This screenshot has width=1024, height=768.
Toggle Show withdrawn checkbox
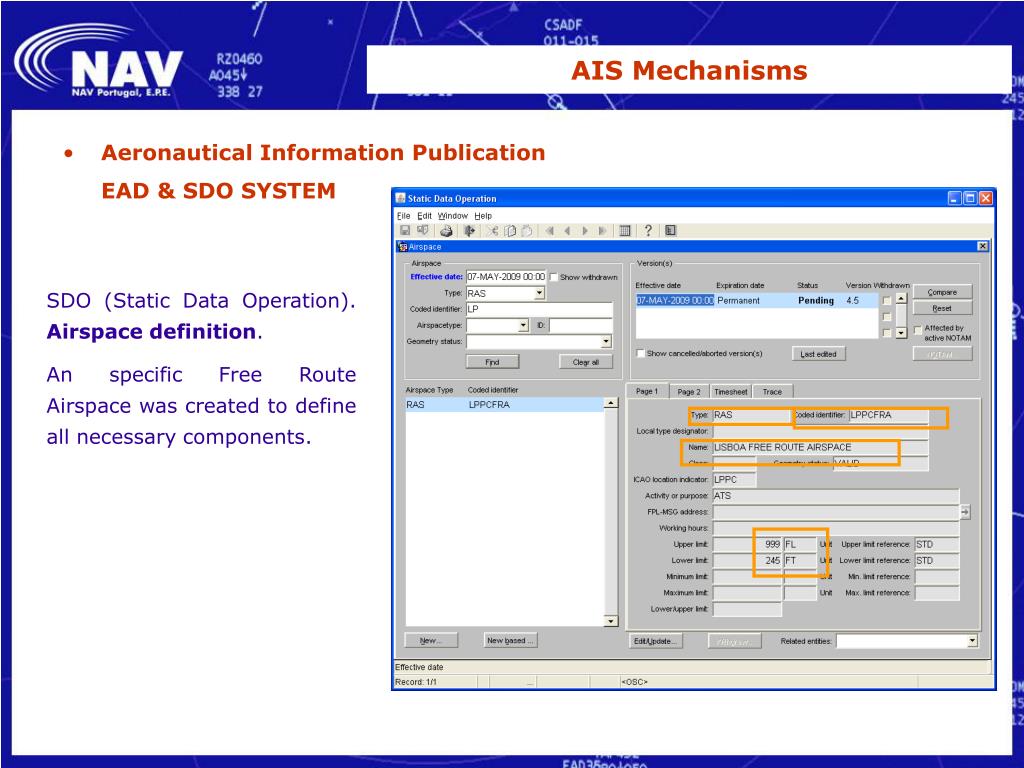[554, 278]
